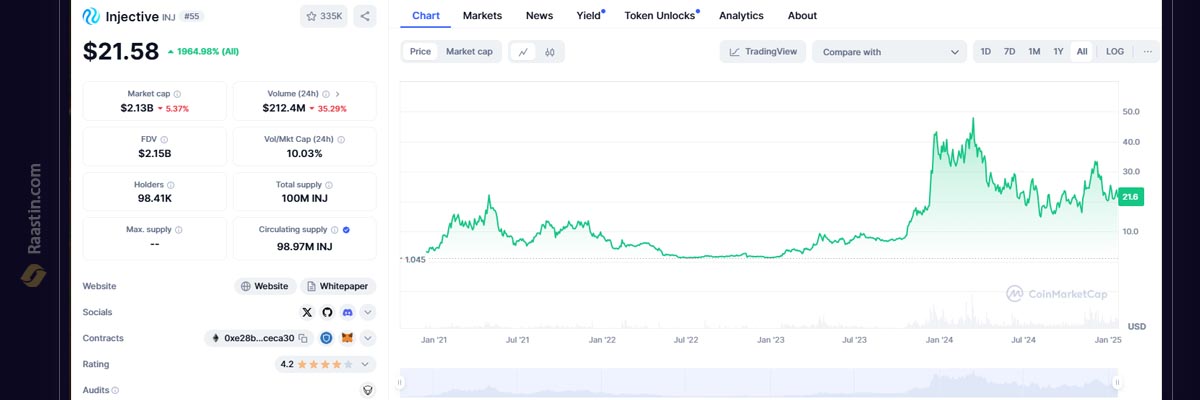The height and width of the screenshot is (400, 1200).
Task: Click the Max. supply info icon
Action: (x=179, y=230)
